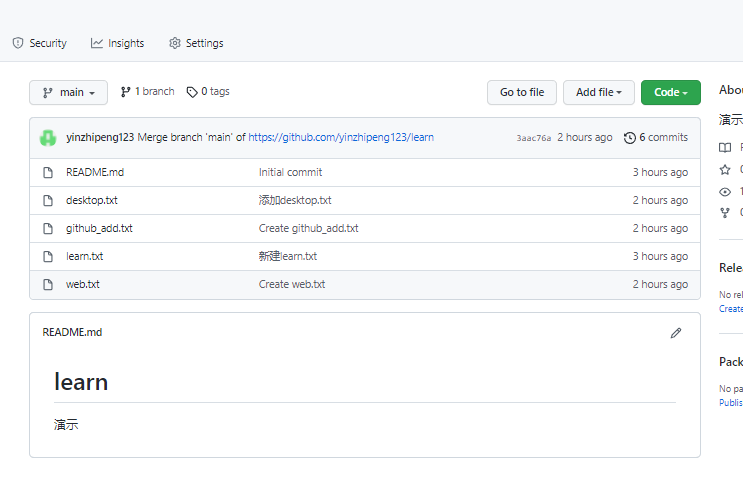
Task: Click the 2 hours ago commit time in header
Action: [585, 137]
